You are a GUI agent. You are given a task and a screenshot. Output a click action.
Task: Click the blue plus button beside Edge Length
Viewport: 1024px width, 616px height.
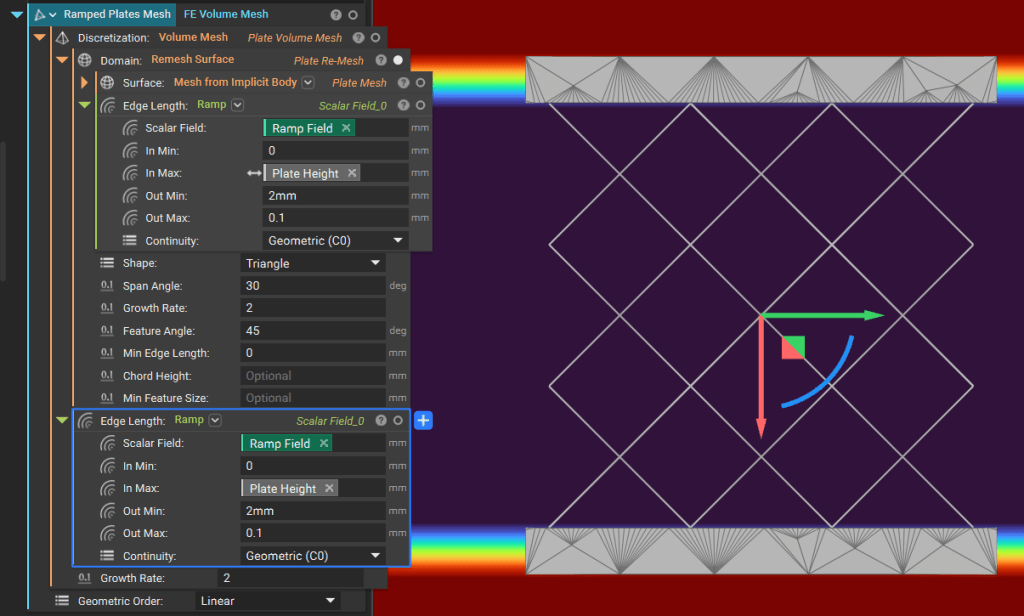click(x=422, y=421)
